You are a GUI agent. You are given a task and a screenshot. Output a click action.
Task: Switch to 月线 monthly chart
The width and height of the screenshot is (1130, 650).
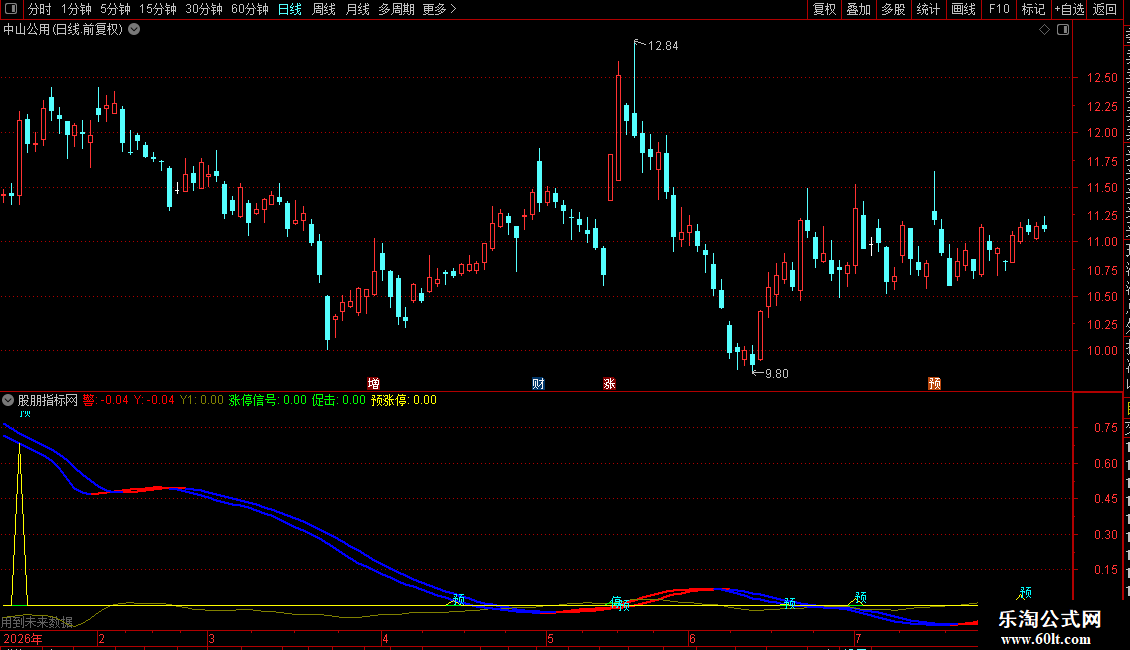pyautogui.click(x=357, y=9)
